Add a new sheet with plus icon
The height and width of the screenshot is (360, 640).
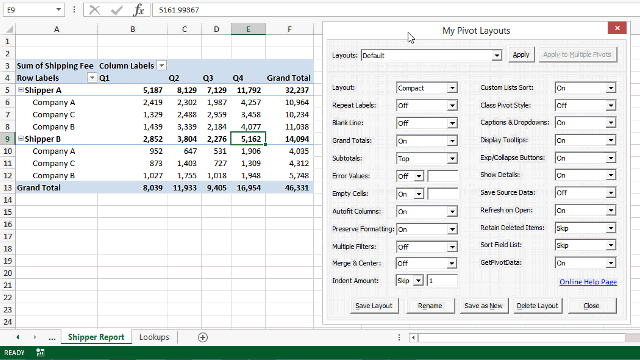202,337
